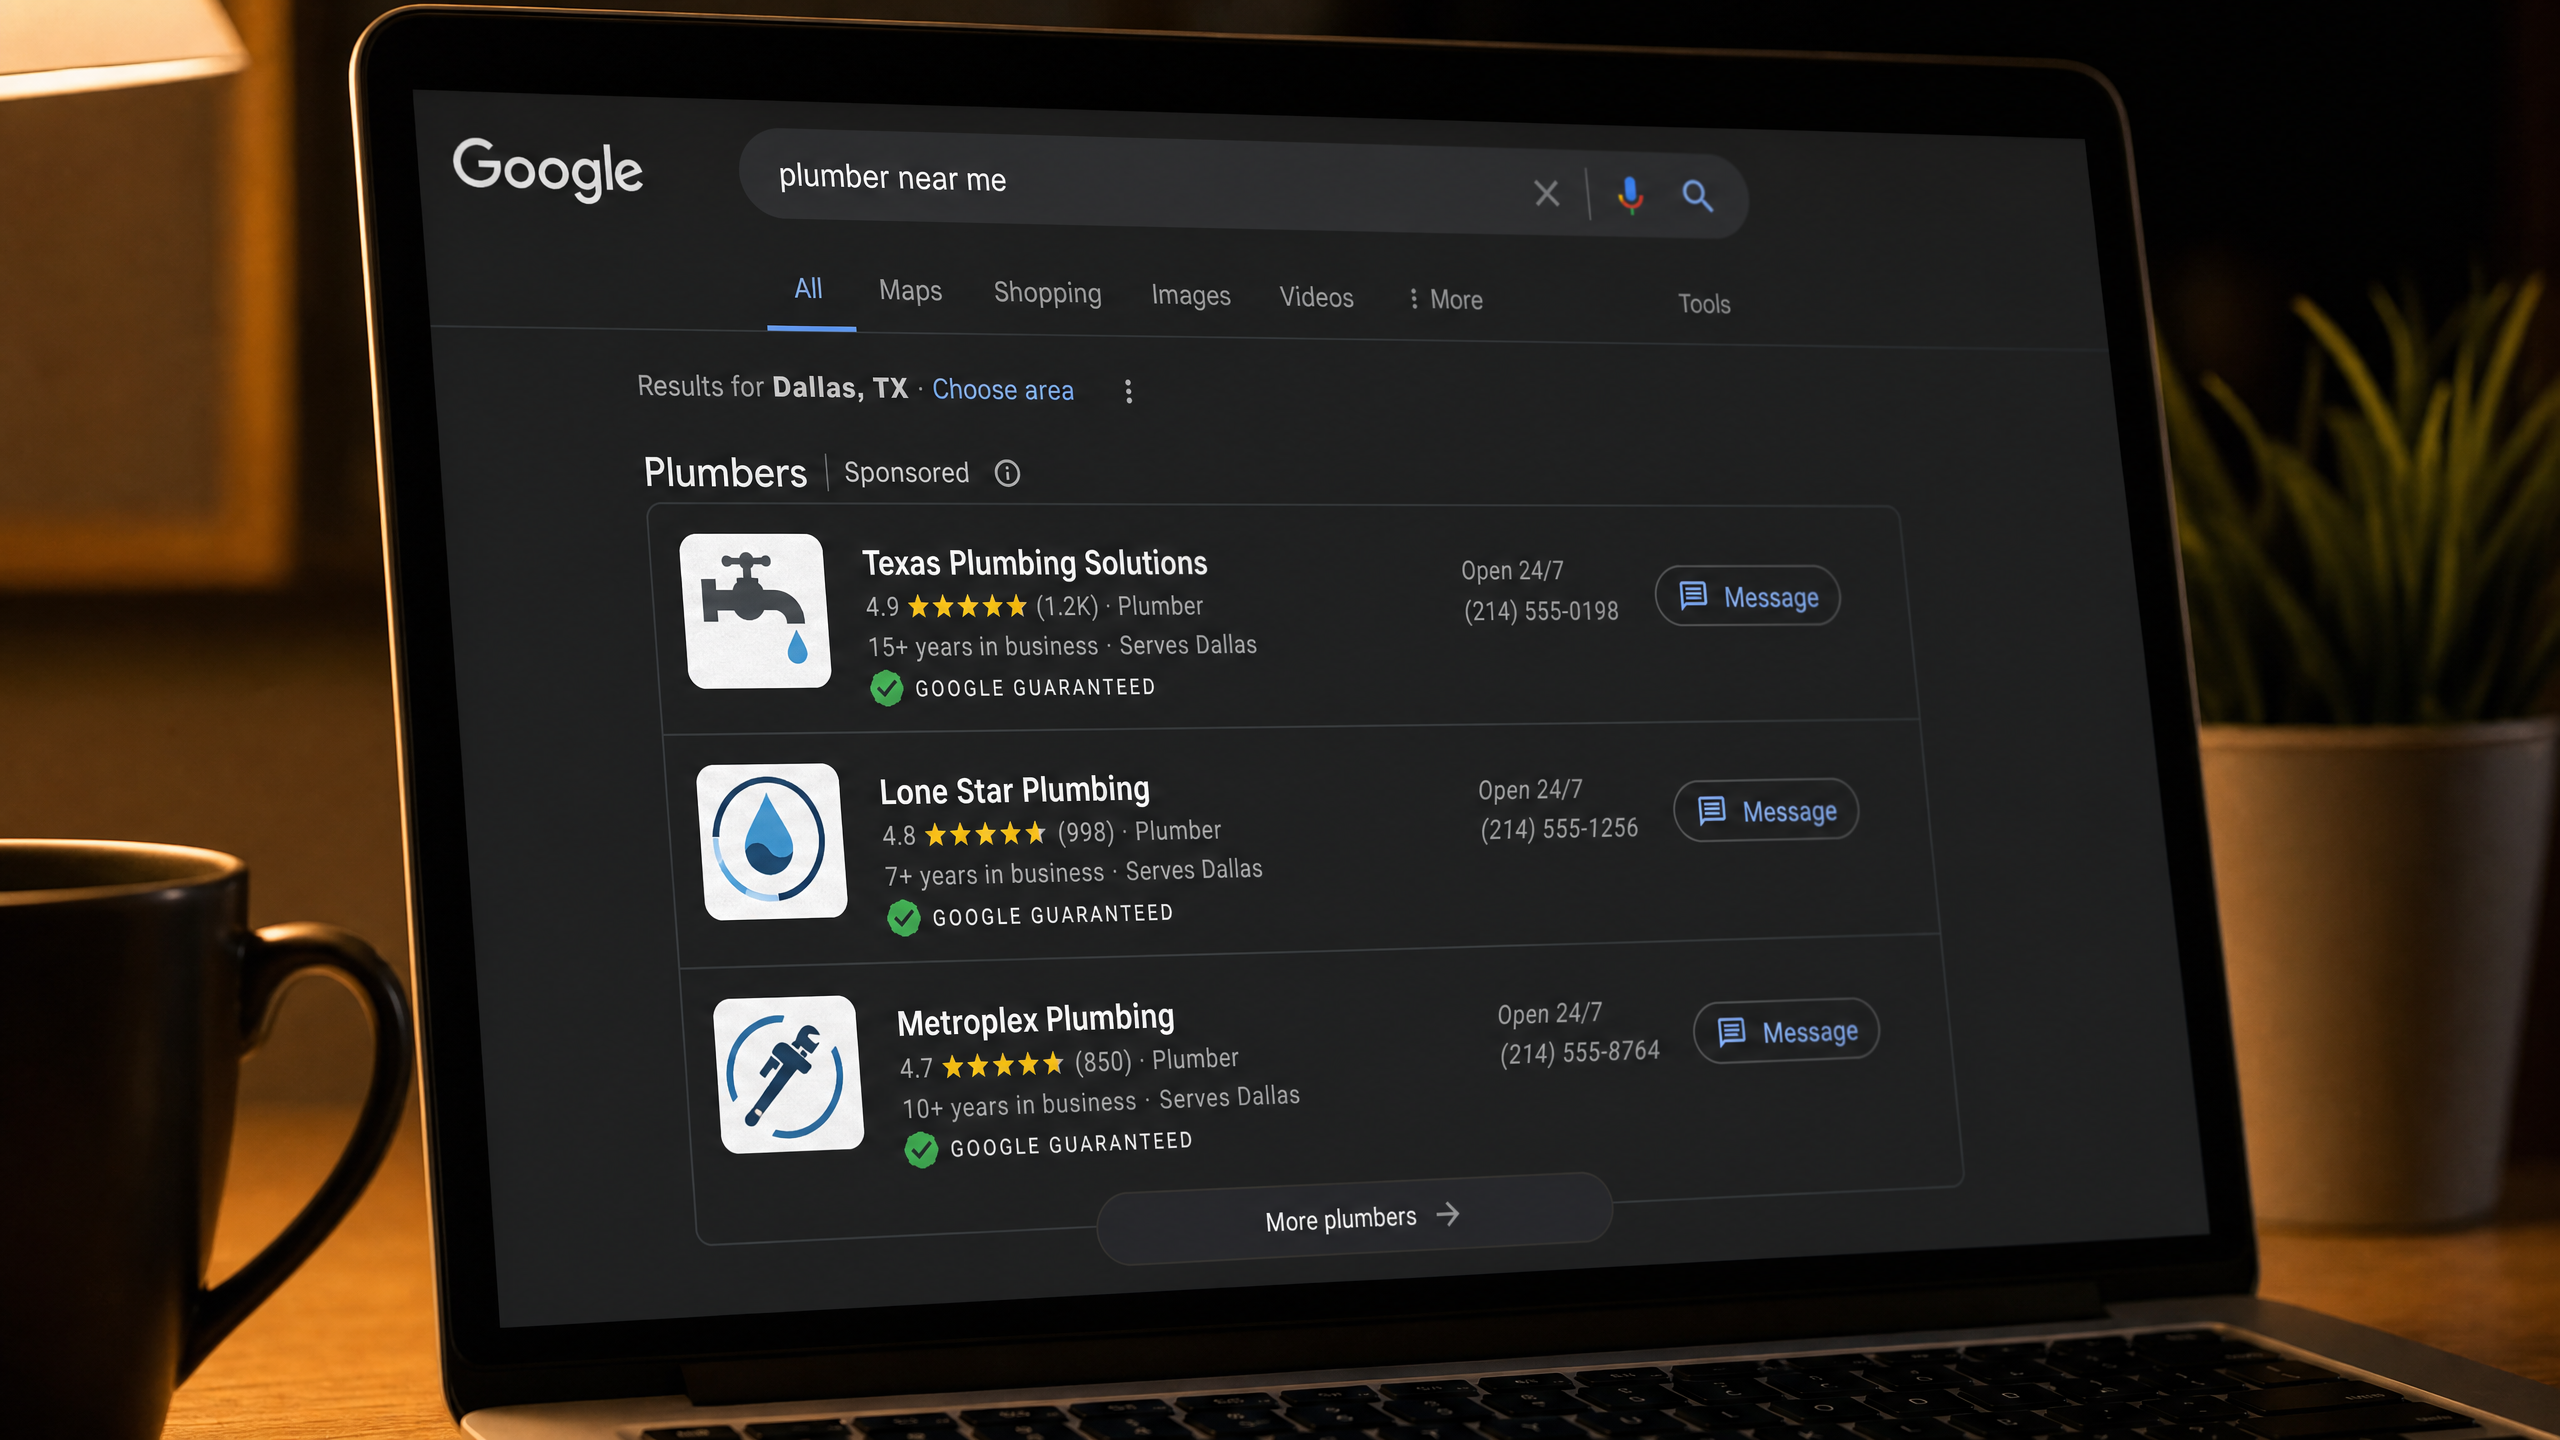Open Texas Plumbing Solutions listing title
Image resolution: width=2560 pixels, height=1440 pixels.
click(1035, 563)
